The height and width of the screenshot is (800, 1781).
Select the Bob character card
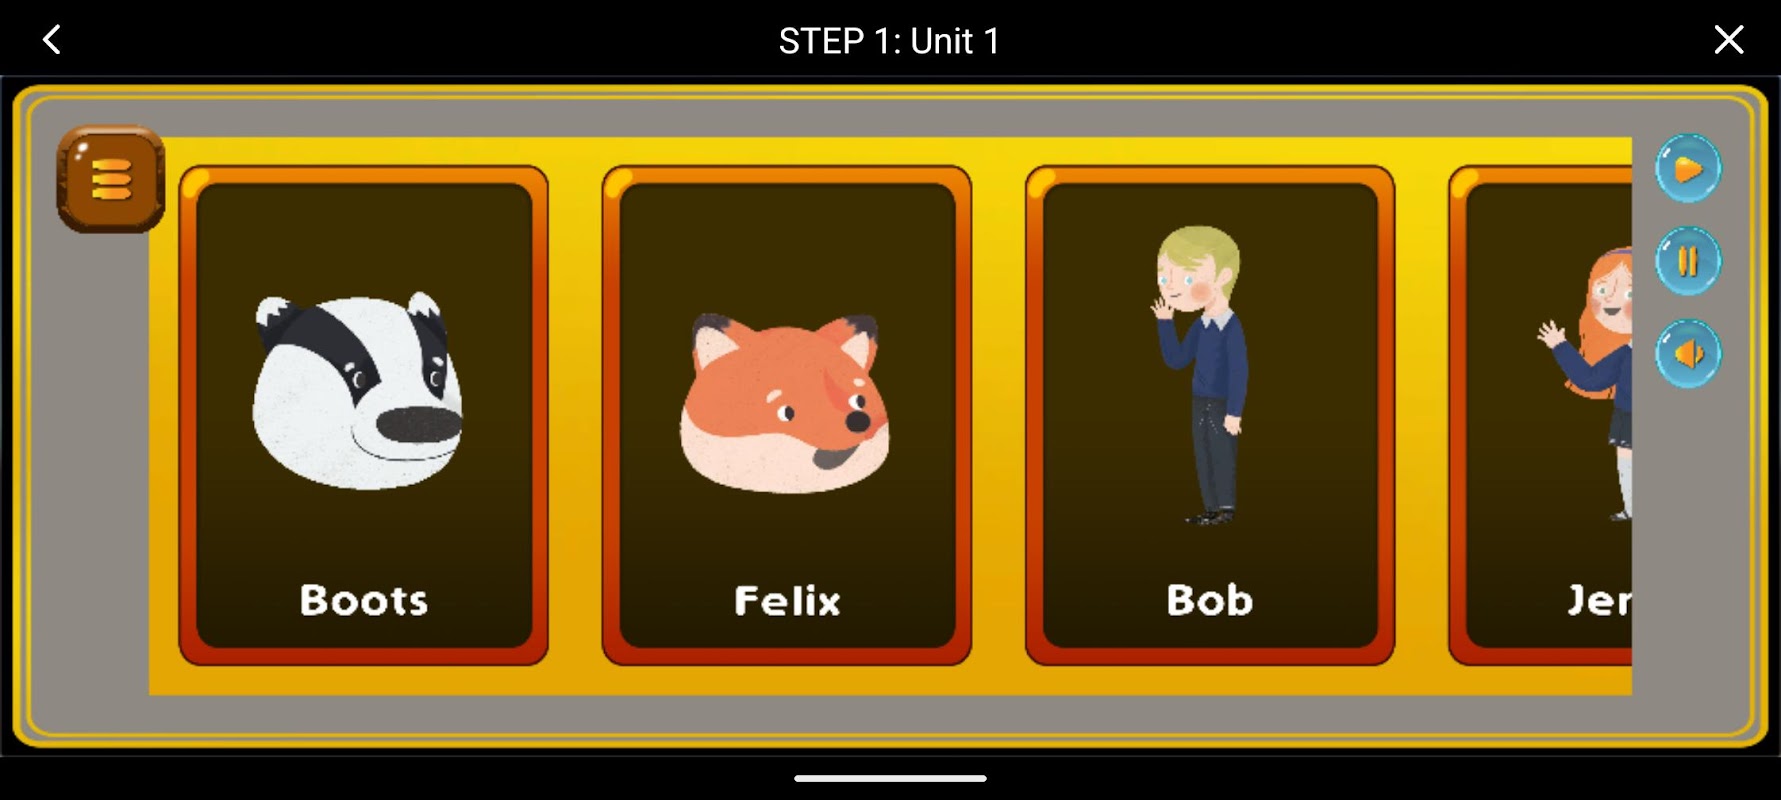point(1210,415)
